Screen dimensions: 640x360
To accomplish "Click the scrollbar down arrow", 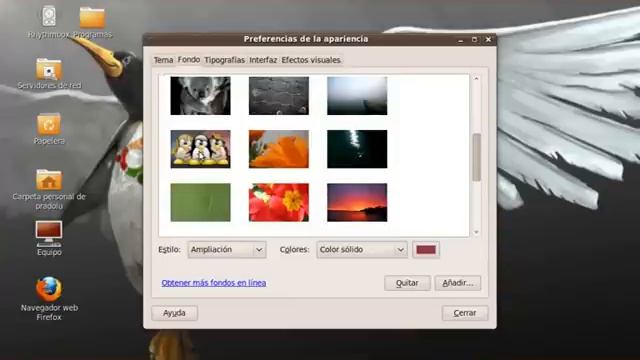I will point(476,232).
